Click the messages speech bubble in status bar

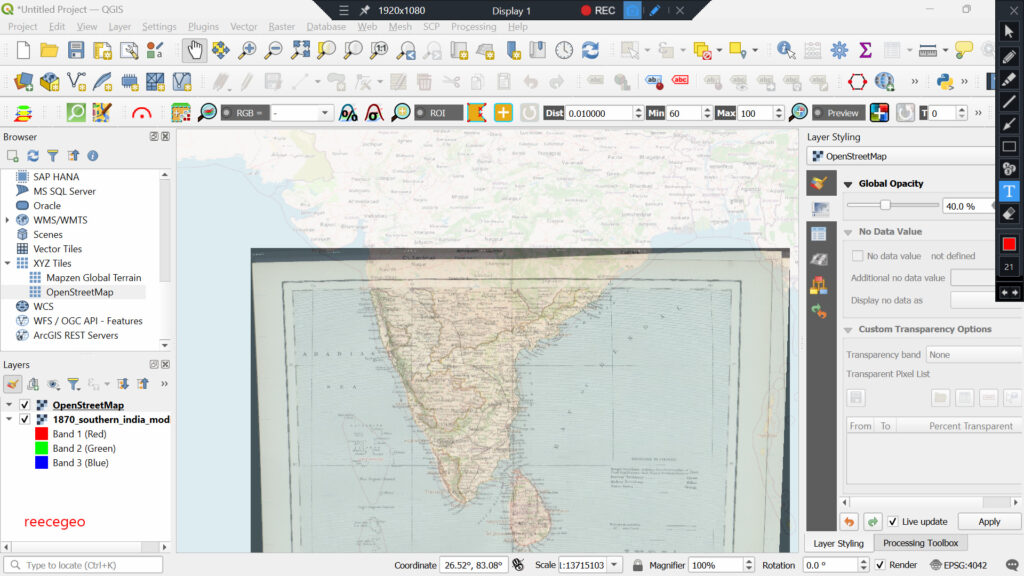click(1012, 565)
